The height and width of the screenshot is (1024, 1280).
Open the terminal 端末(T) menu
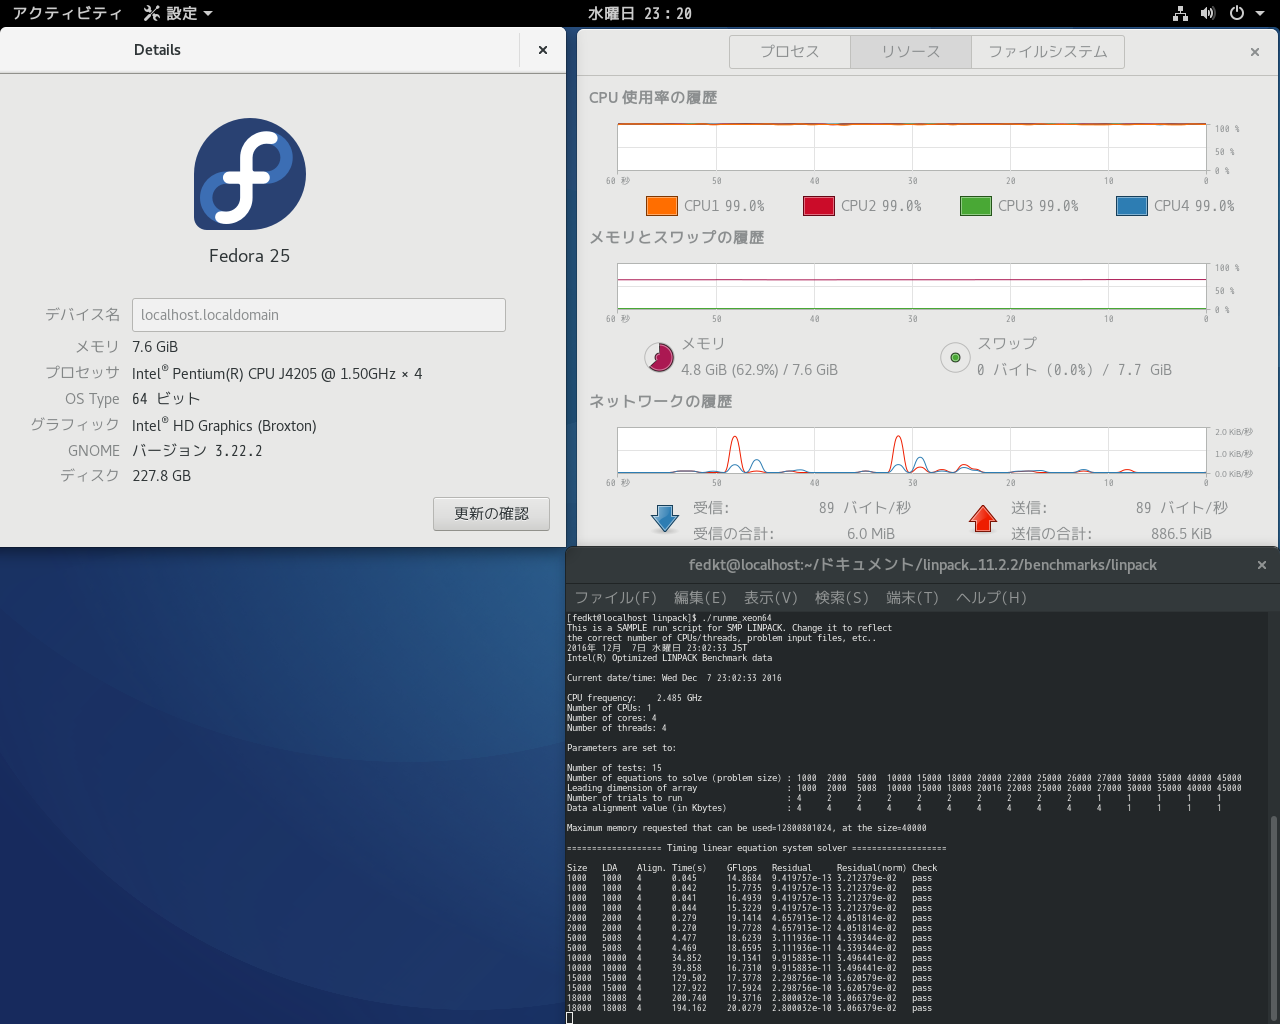coord(912,597)
